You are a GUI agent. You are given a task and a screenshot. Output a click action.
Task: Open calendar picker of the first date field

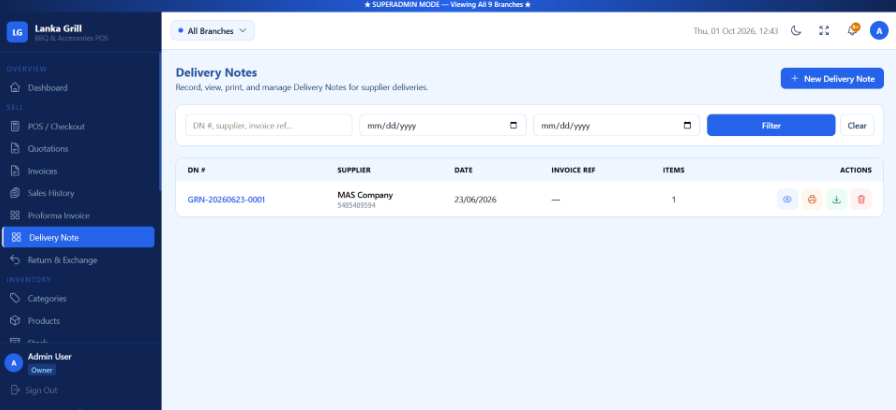tap(513, 125)
